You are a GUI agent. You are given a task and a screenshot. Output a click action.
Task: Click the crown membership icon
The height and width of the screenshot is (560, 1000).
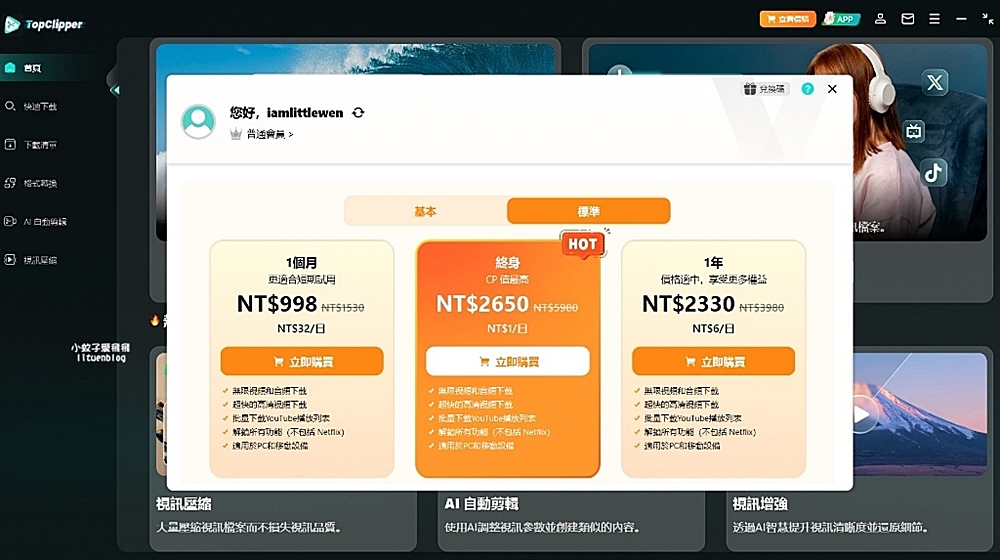tap(235, 134)
